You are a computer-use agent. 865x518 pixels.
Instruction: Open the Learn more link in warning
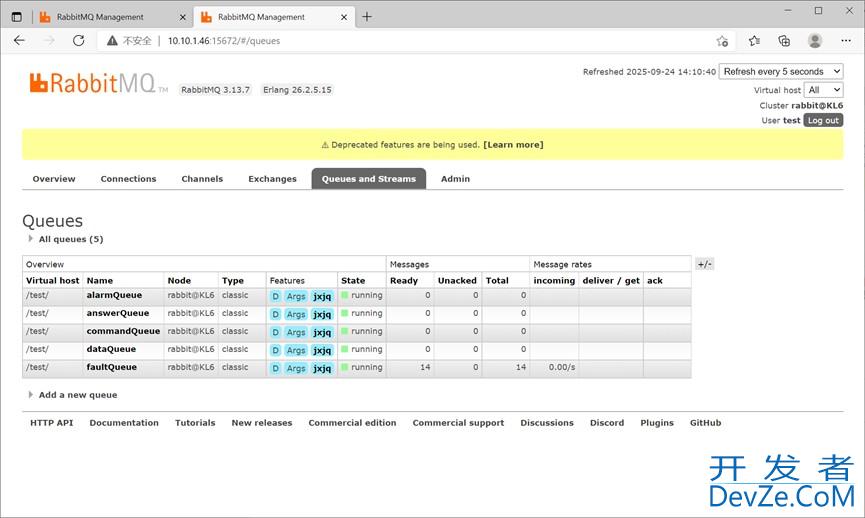(513, 145)
